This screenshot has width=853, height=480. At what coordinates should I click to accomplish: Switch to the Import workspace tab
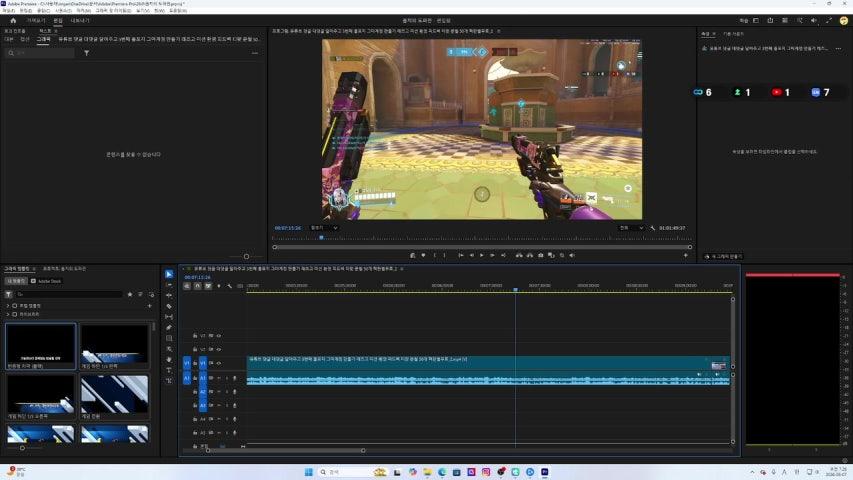click(36, 21)
